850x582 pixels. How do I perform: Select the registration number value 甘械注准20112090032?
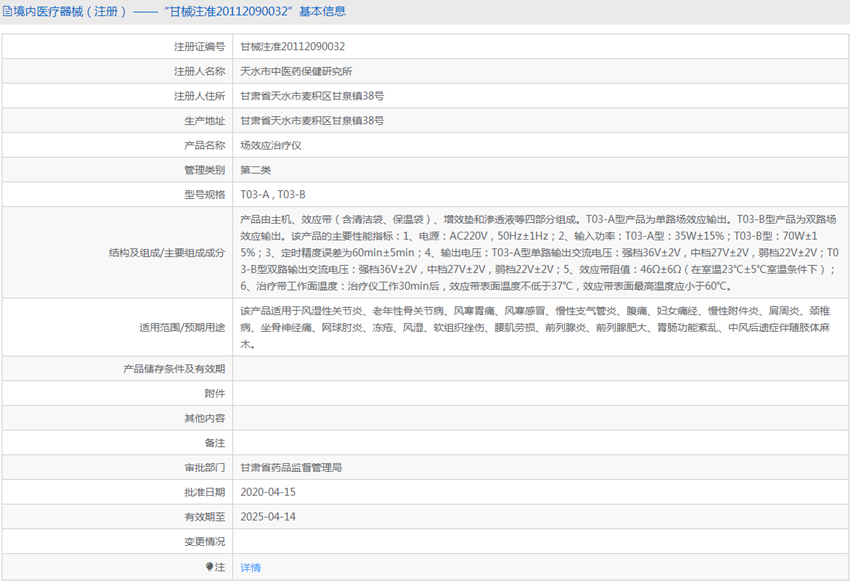(293, 47)
